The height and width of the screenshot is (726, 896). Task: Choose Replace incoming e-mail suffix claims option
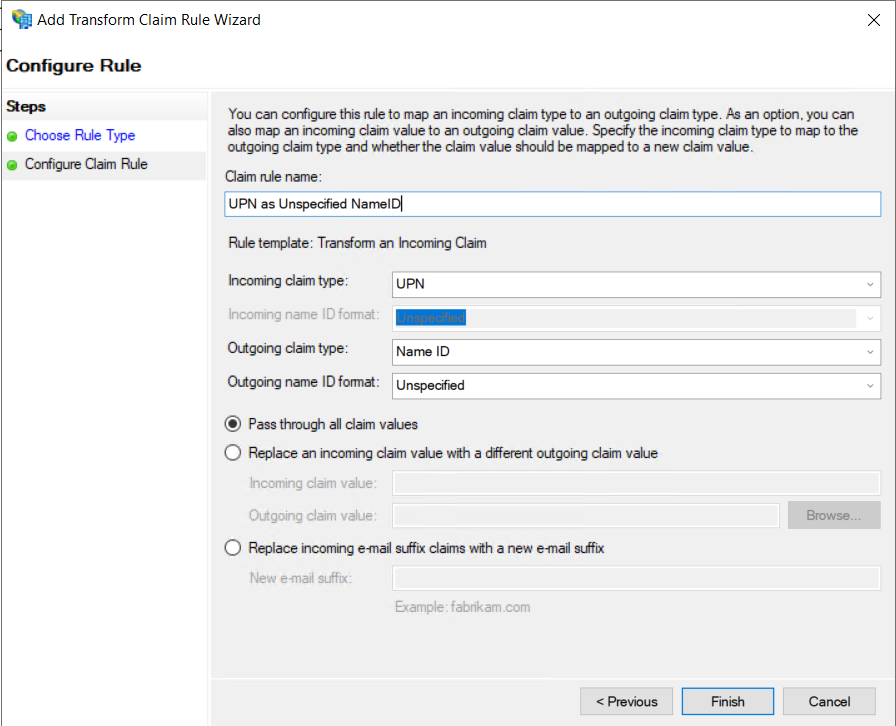point(233,548)
